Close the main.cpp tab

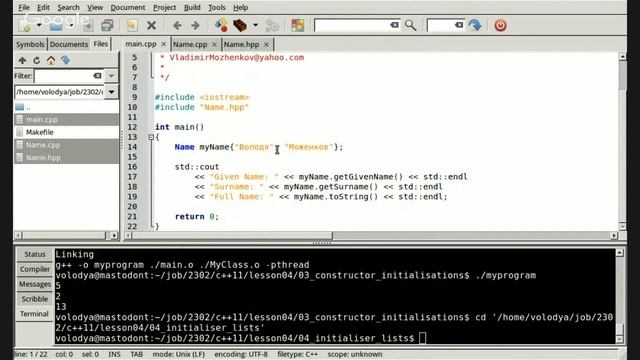[x=164, y=44]
